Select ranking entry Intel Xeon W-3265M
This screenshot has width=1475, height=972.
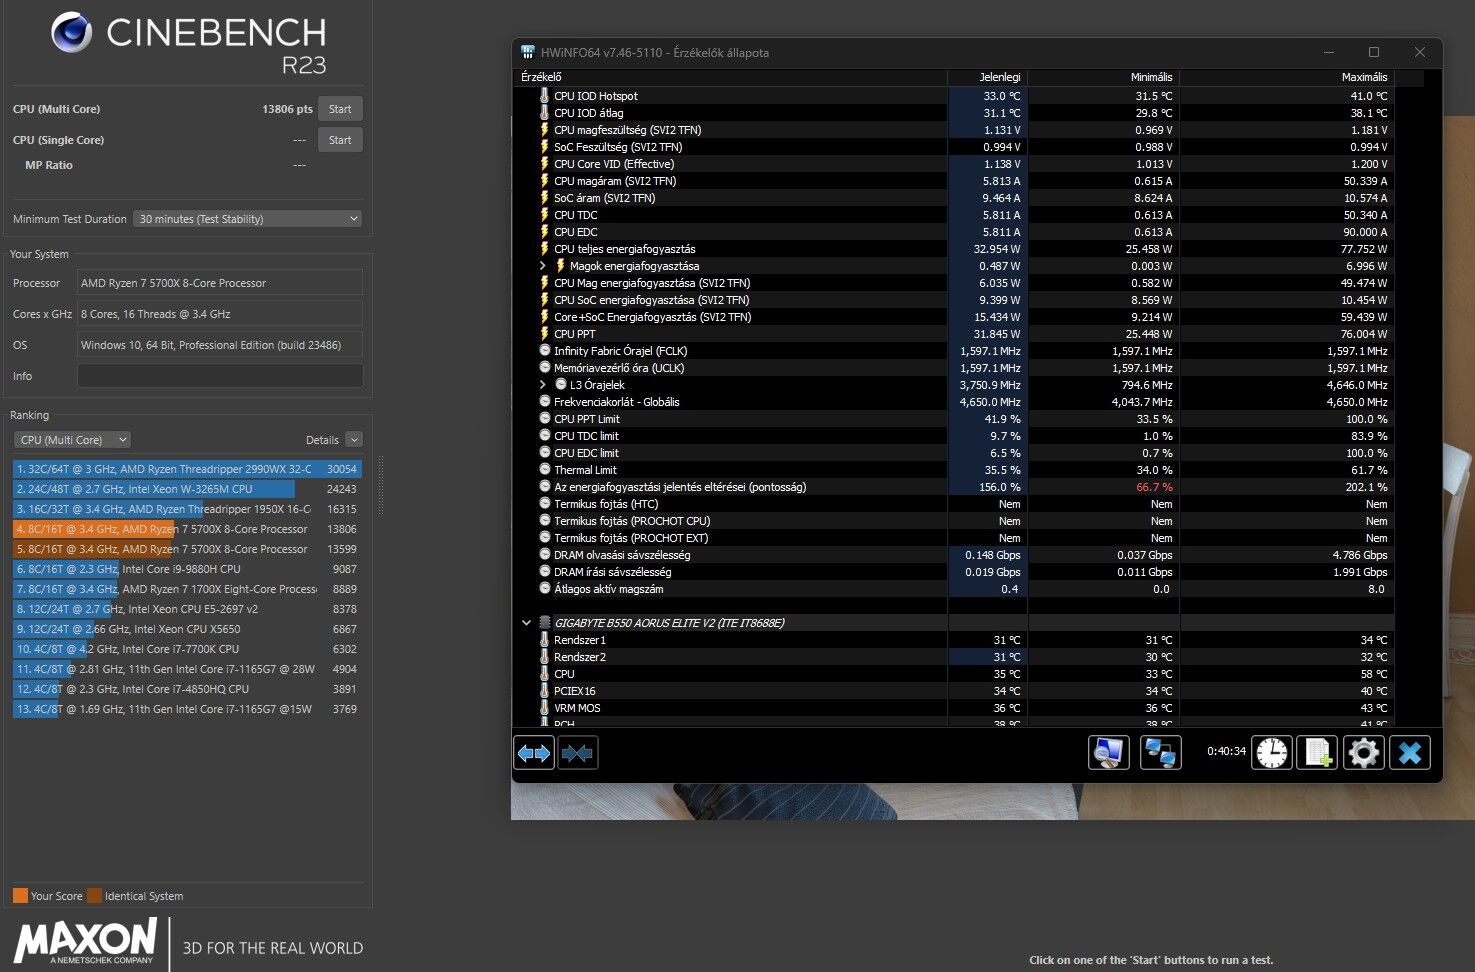point(187,489)
